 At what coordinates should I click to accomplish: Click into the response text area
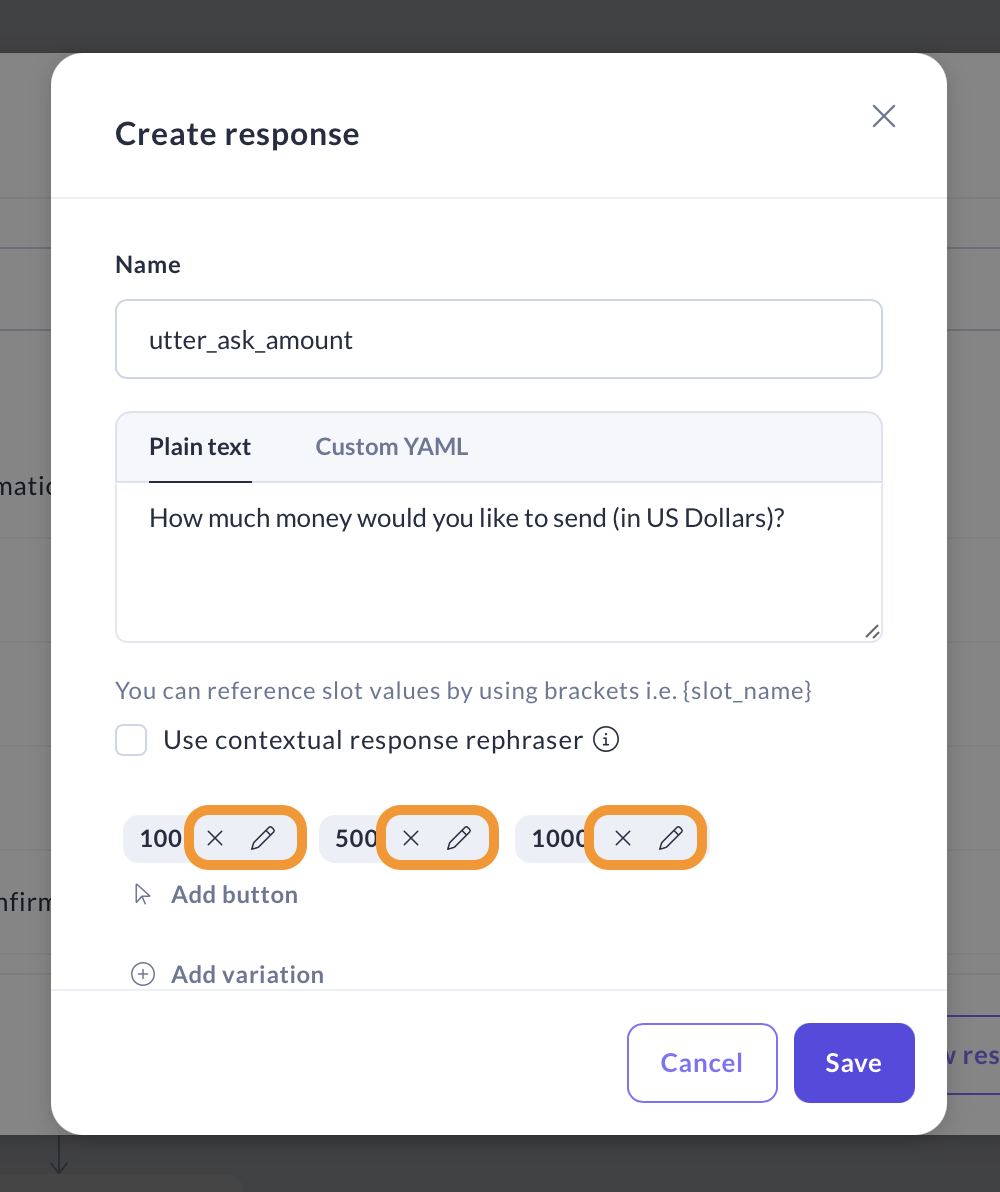498,570
